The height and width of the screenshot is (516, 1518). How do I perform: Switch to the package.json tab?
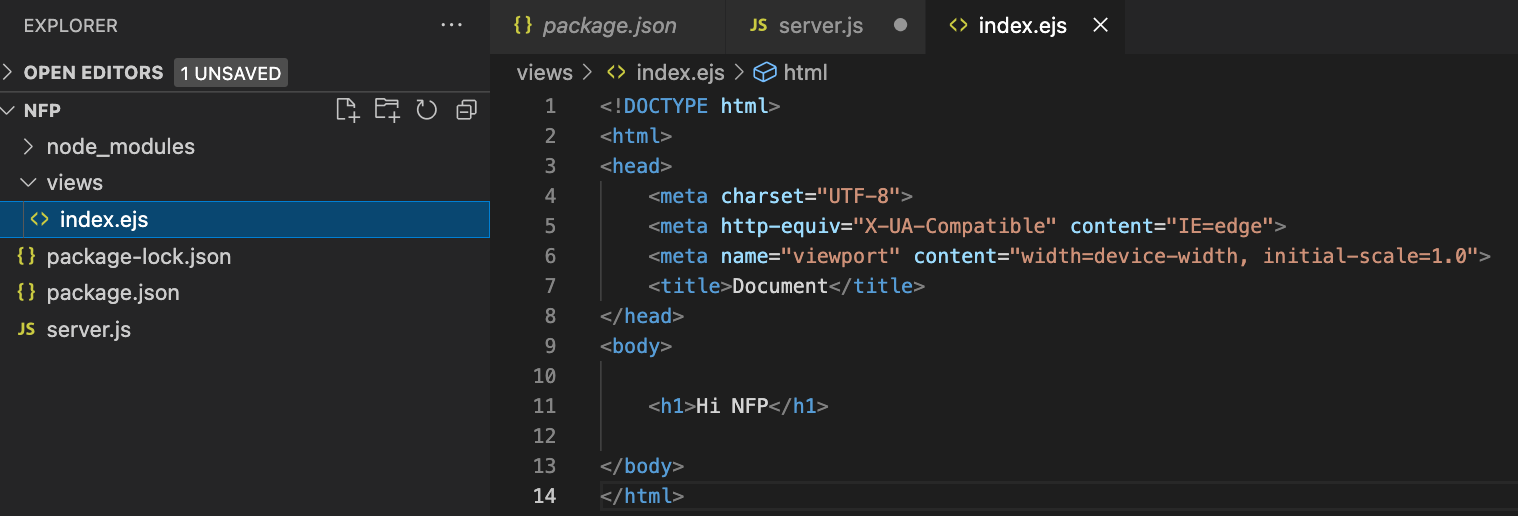click(609, 26)
